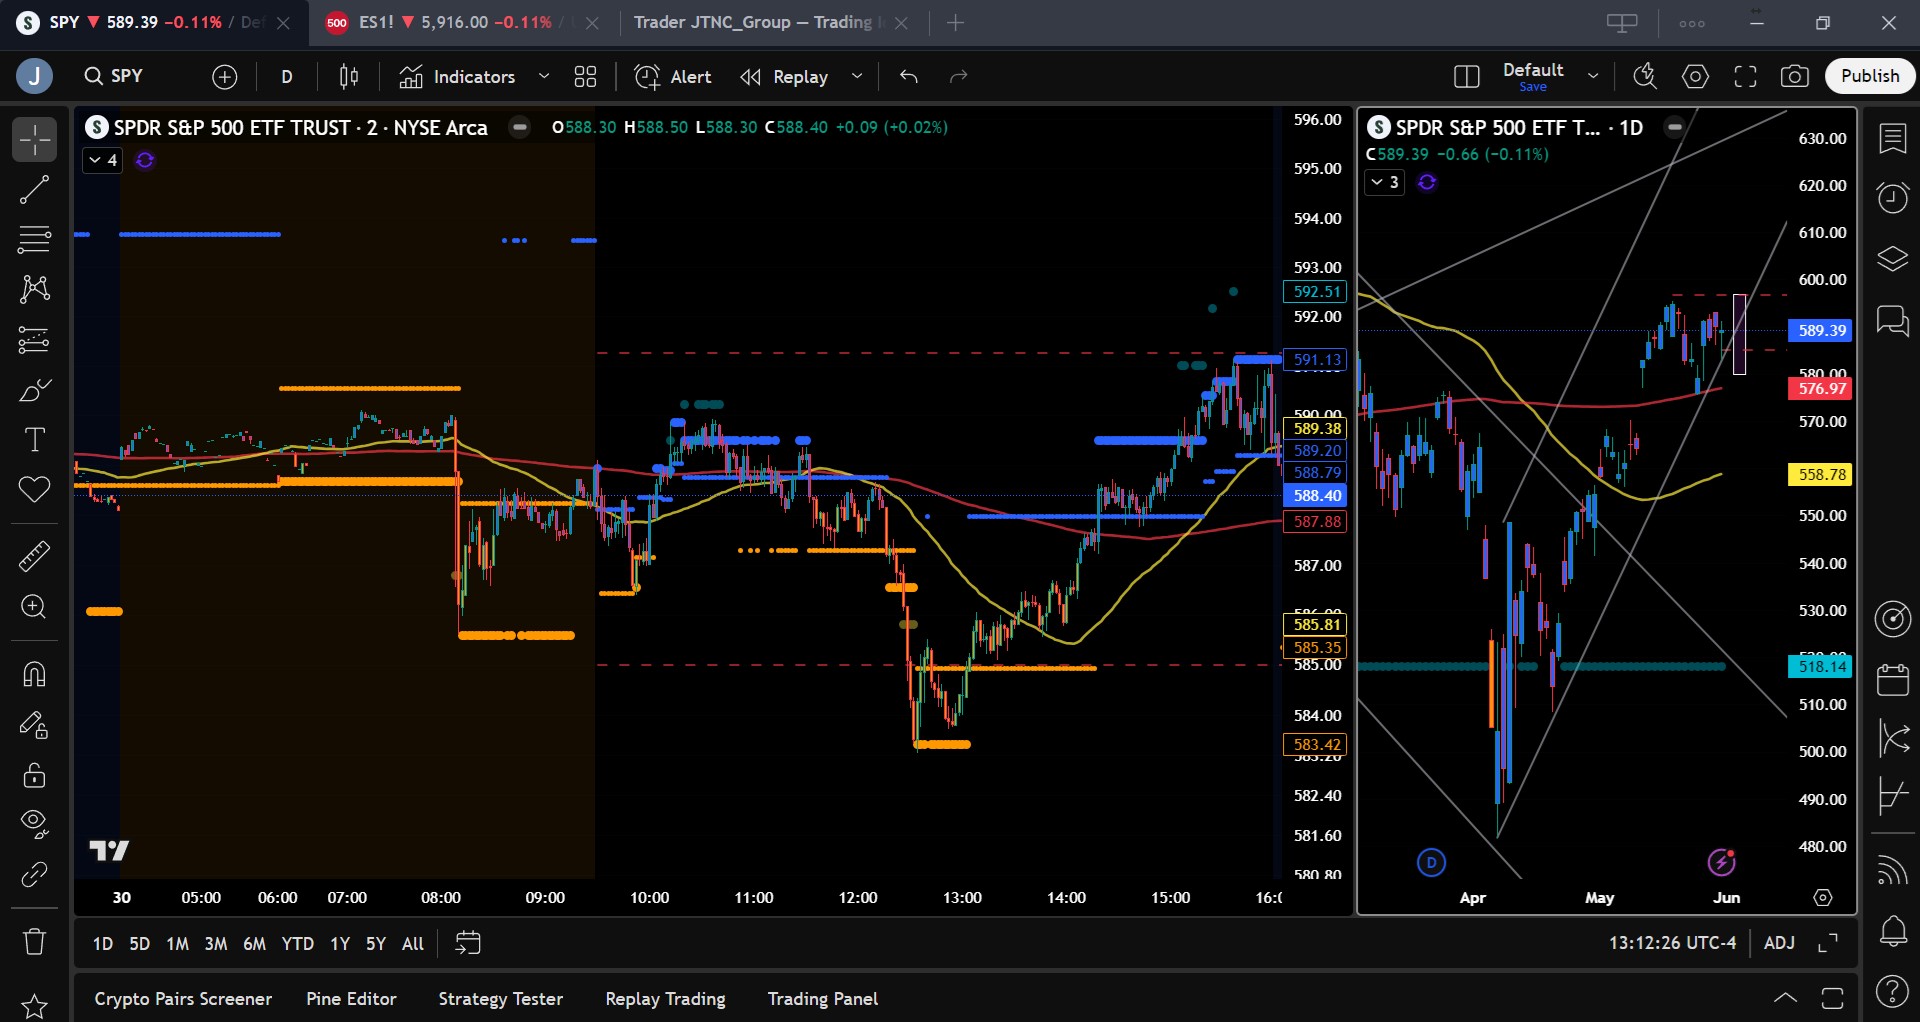Screen dimensions: 1920x1022
Task: Open favorites toolbar star icon
Action: [x=34, y=1006]
